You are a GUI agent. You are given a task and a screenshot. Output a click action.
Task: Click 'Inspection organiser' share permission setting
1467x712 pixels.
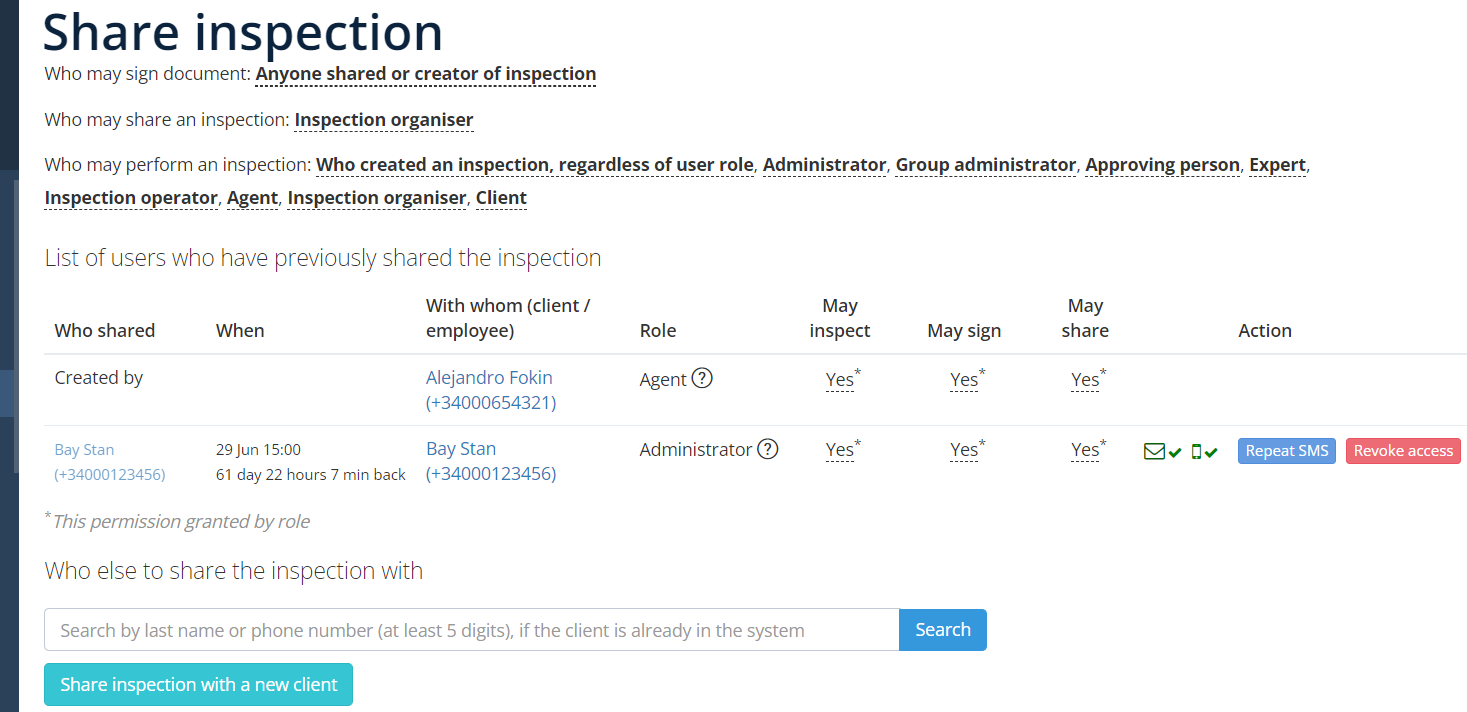point(384,120)
